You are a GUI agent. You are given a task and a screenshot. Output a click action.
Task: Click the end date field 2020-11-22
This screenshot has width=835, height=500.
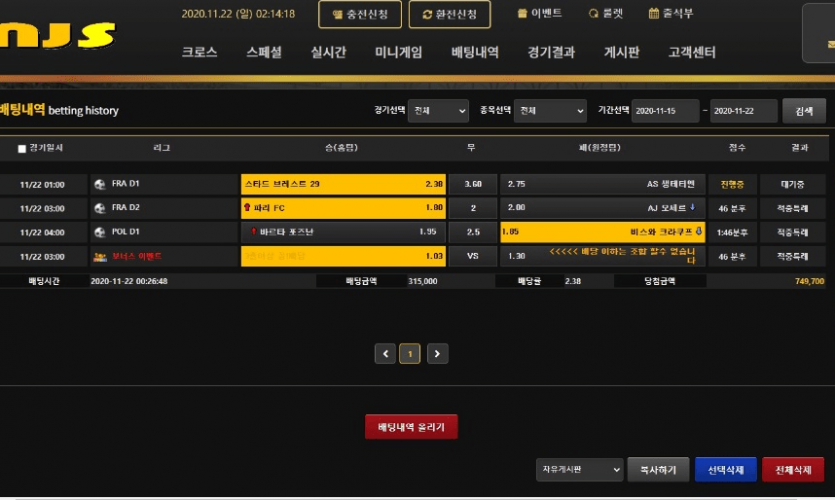[x=743, y=111]
